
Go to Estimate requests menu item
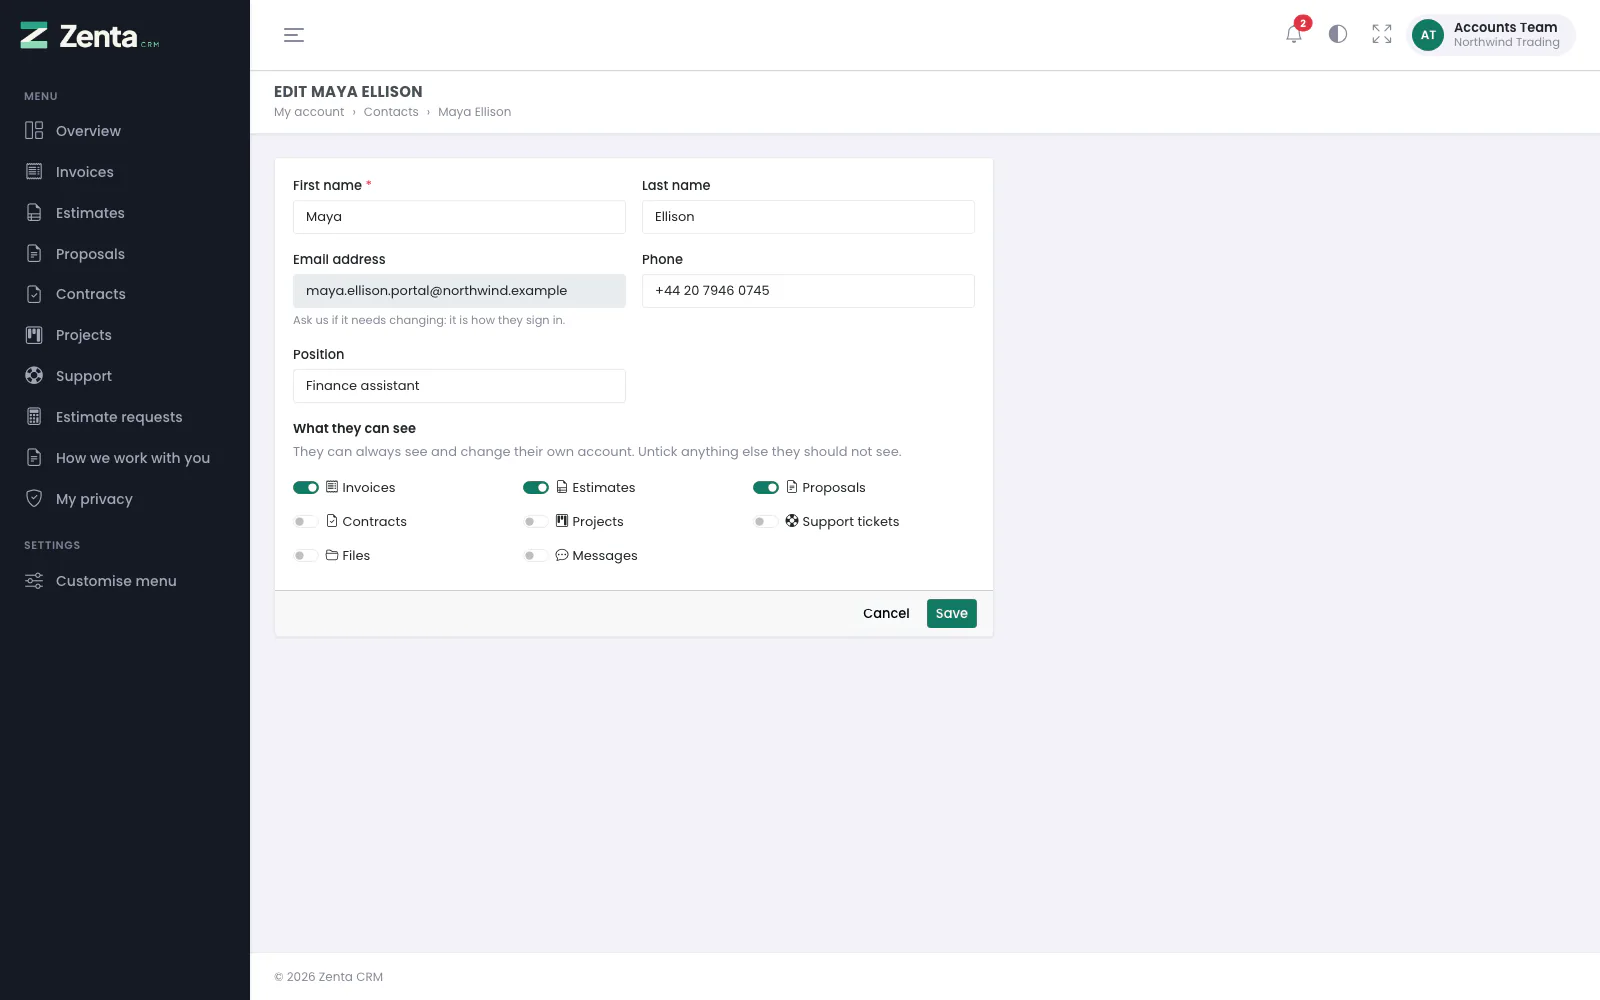click(125, 417)
